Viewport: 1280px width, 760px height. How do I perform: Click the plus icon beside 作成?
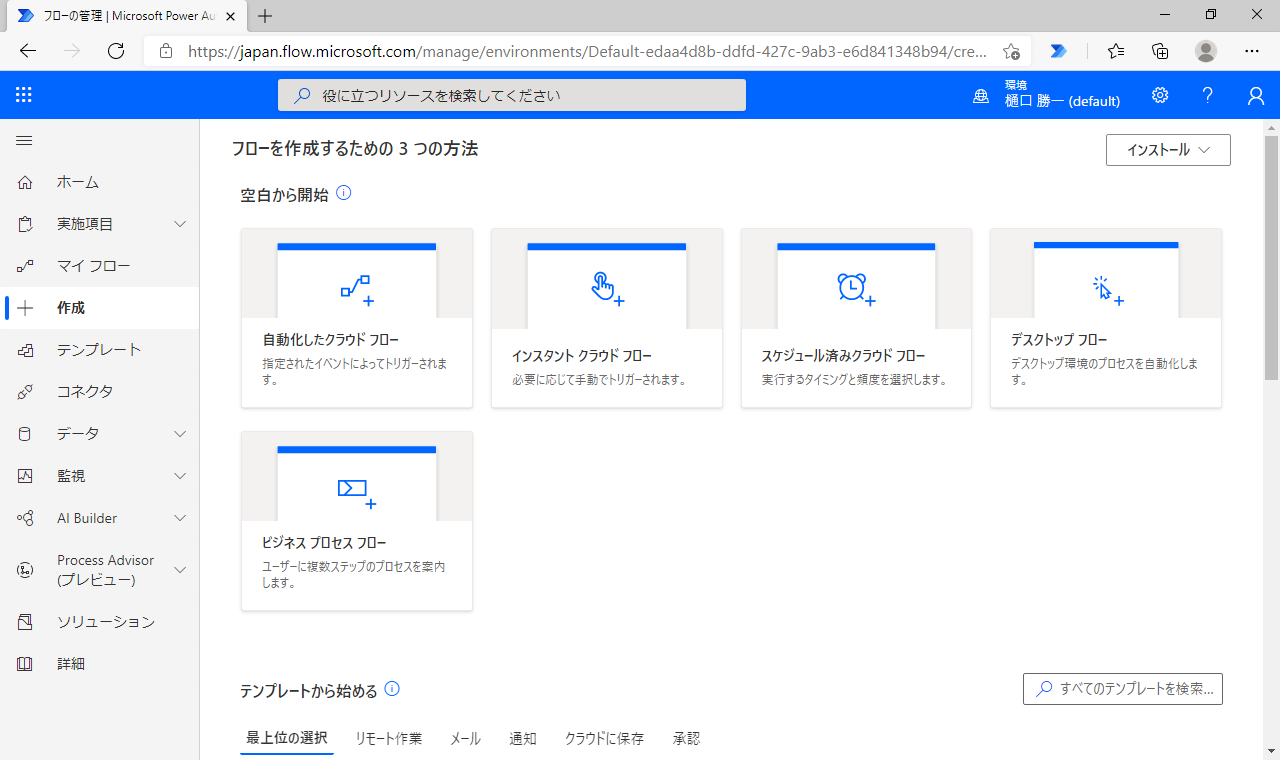25,308
